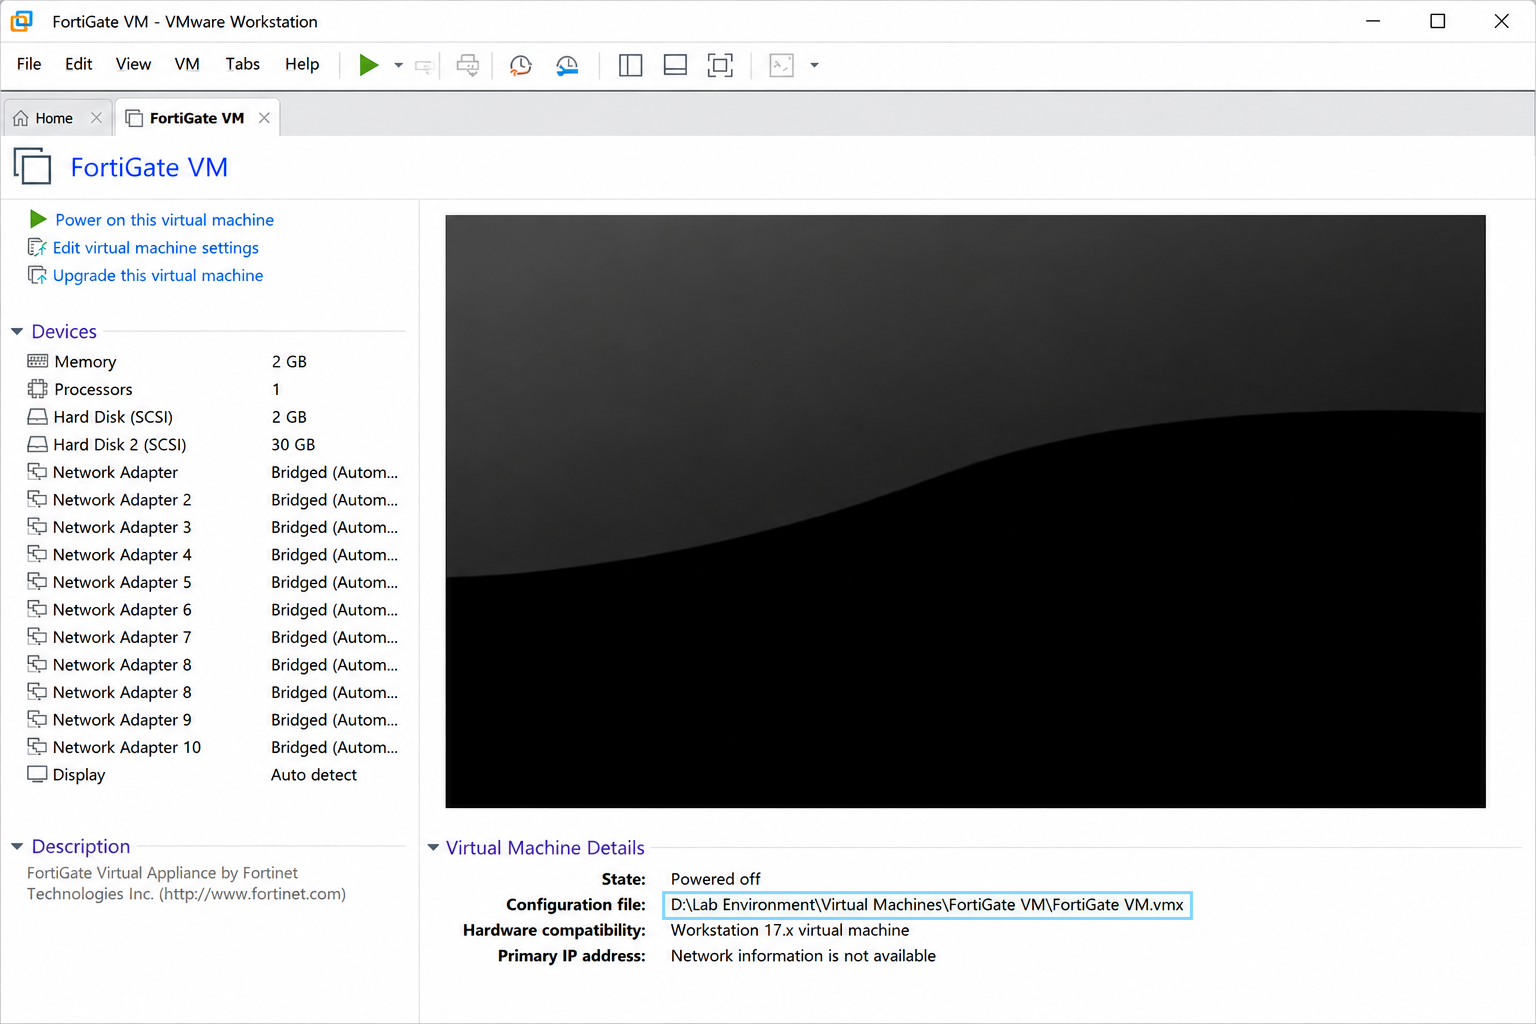1536x1024 pixels.
Task: Open the VM menu
Action: [x=187, y=64]
